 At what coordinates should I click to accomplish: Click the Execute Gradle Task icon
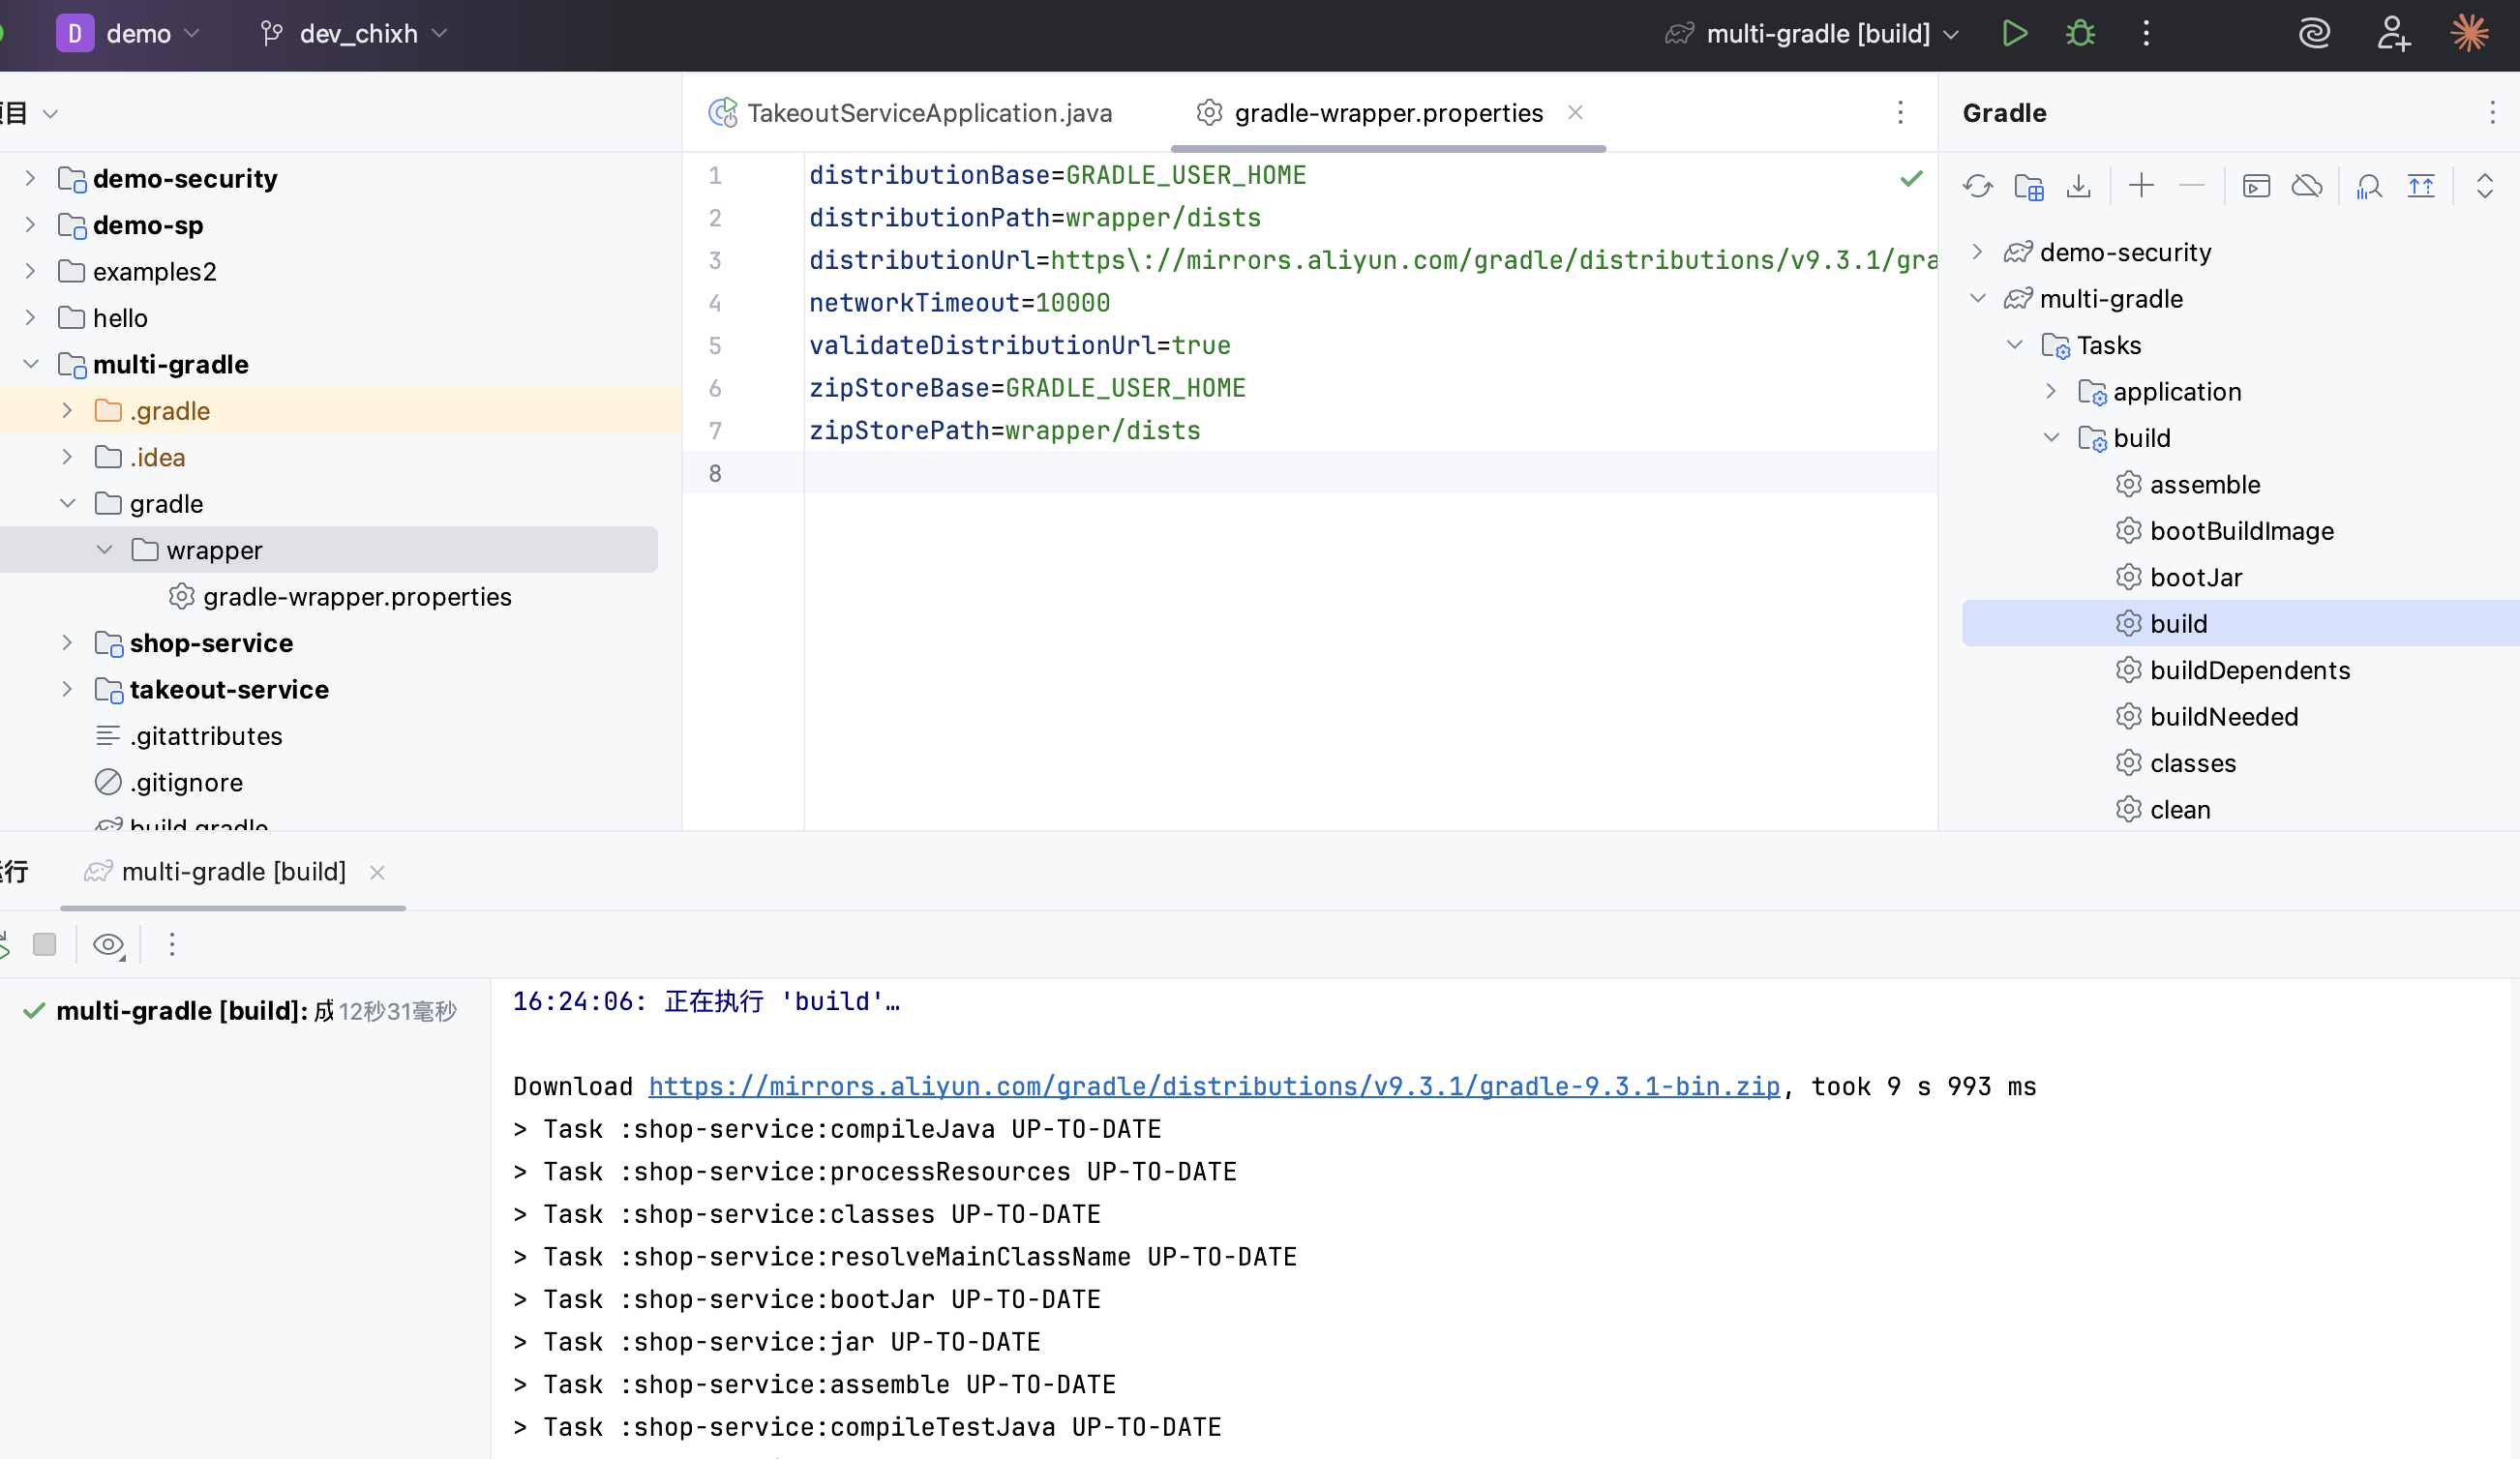pos(2256,186)
